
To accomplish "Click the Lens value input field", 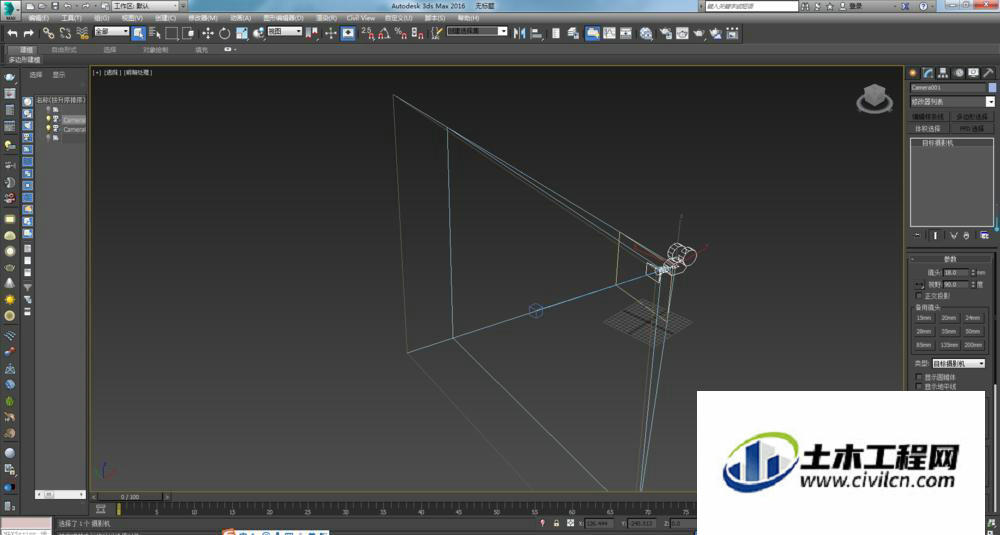I will click(x=957, y=272).
